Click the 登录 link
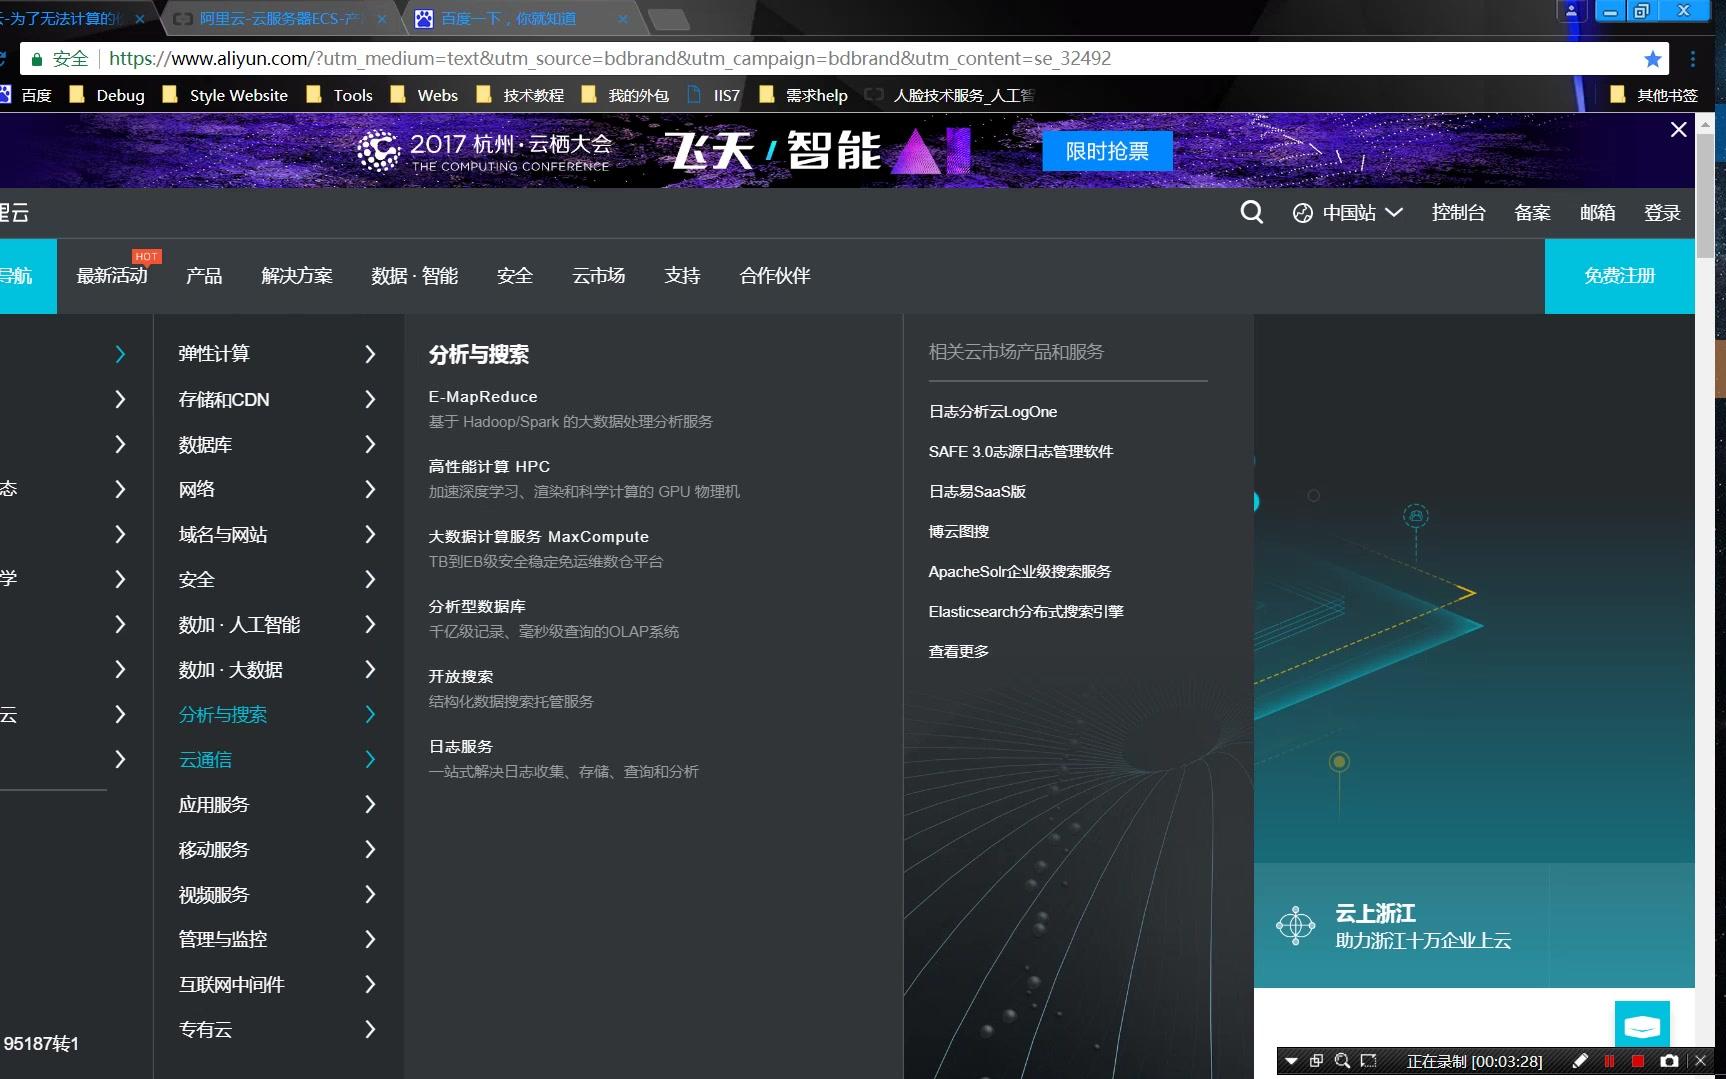This screenshot has height=1079, width=1726. (1662, 213)
